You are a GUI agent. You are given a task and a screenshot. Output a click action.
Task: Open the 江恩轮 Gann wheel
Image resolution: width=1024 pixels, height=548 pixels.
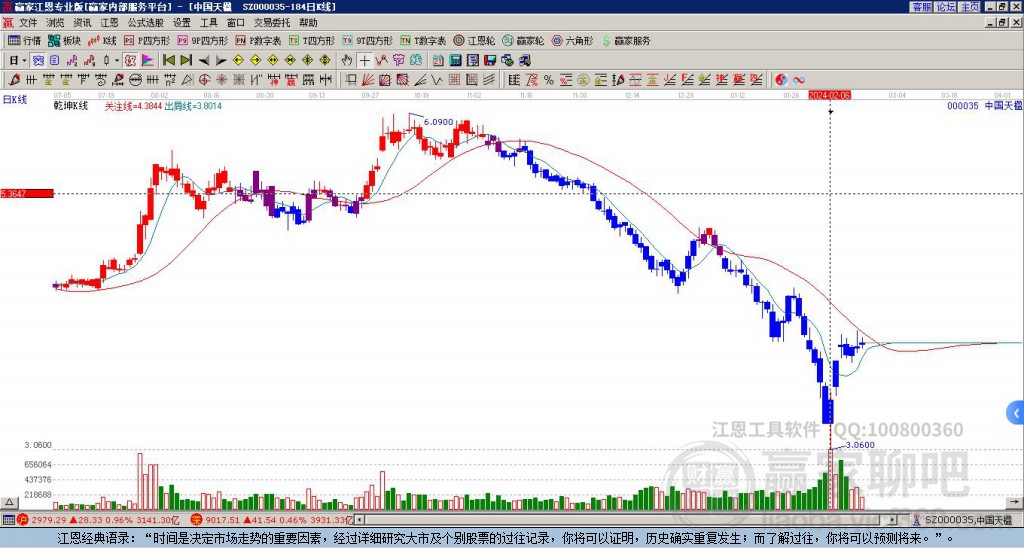(474, 40)
